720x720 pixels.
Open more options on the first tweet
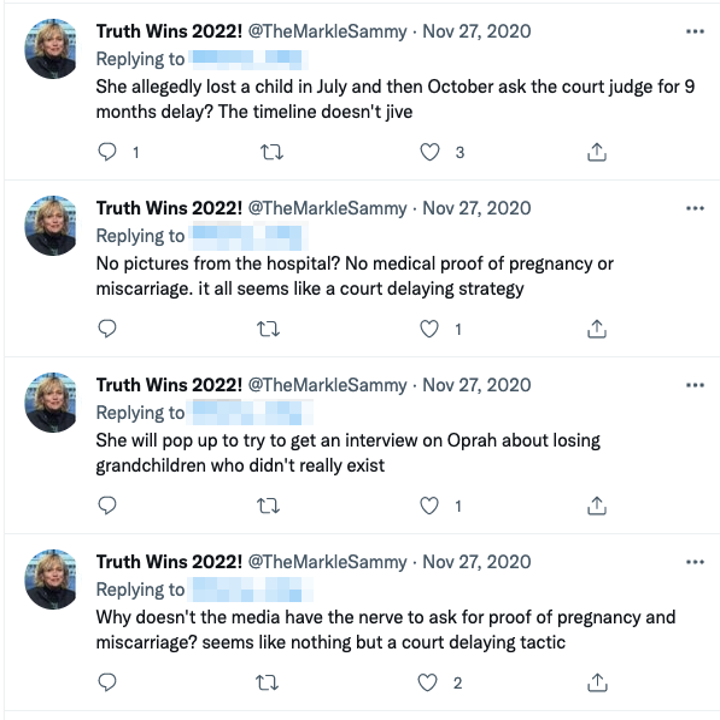(x=695, y=31)
